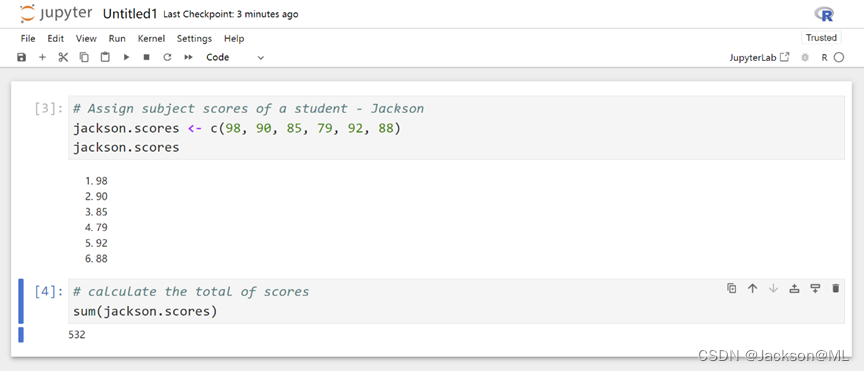Run the selected cell with the play icon
The height and width of the screenshot is (371, 864).
[126, 57]
